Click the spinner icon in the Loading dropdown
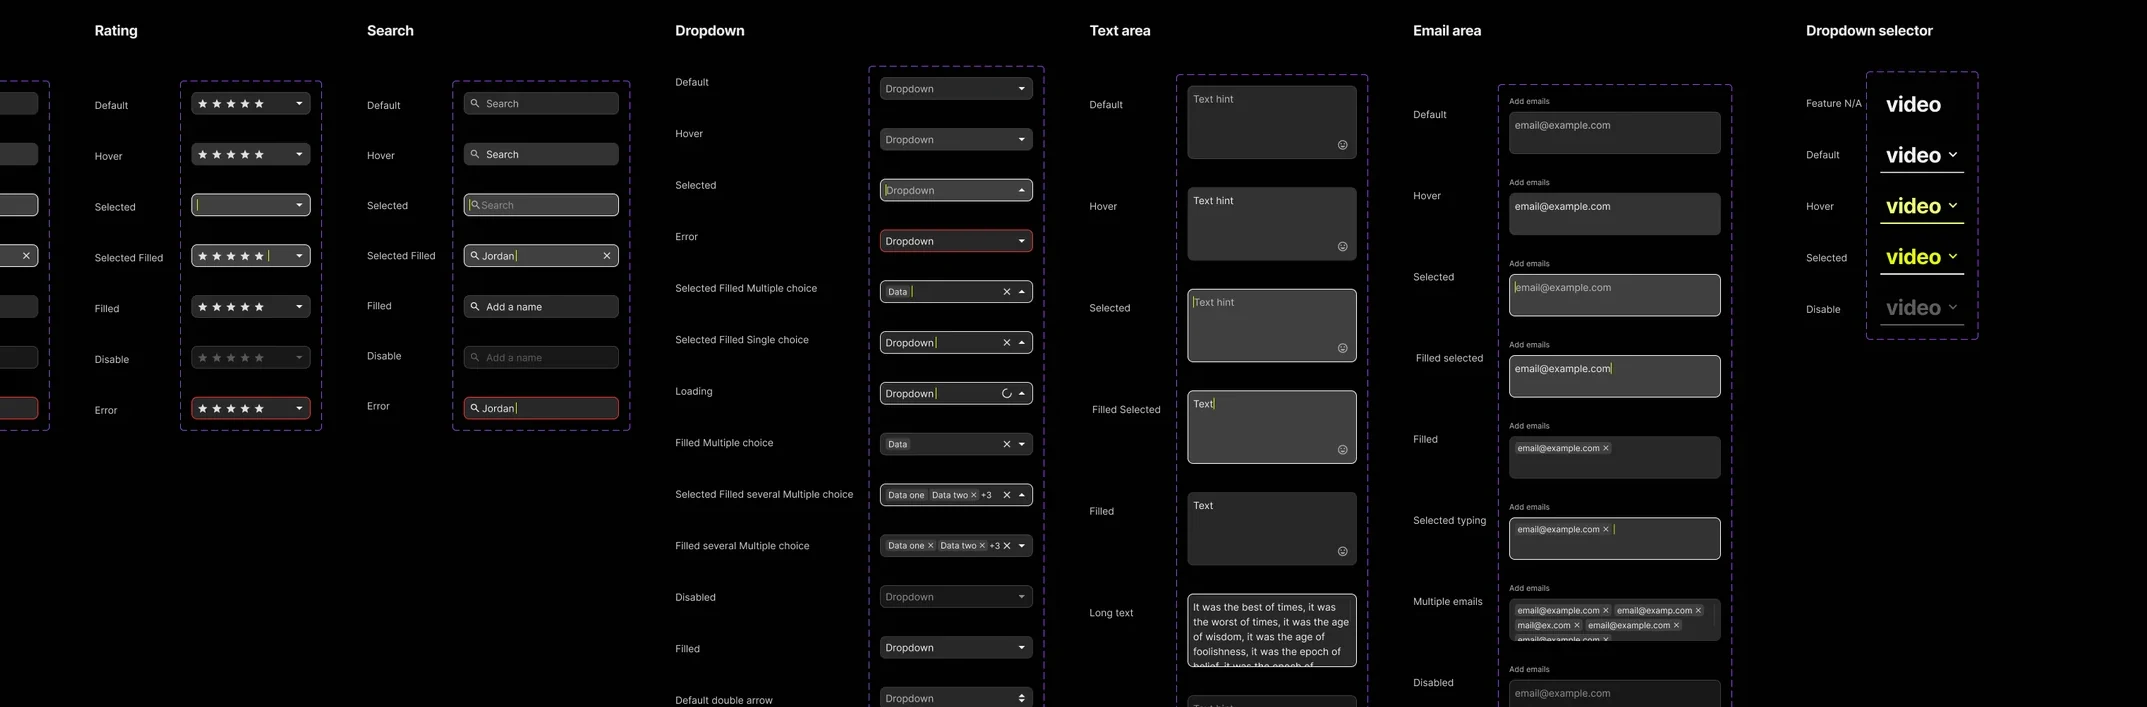2147x707 pixels. 1007,394
